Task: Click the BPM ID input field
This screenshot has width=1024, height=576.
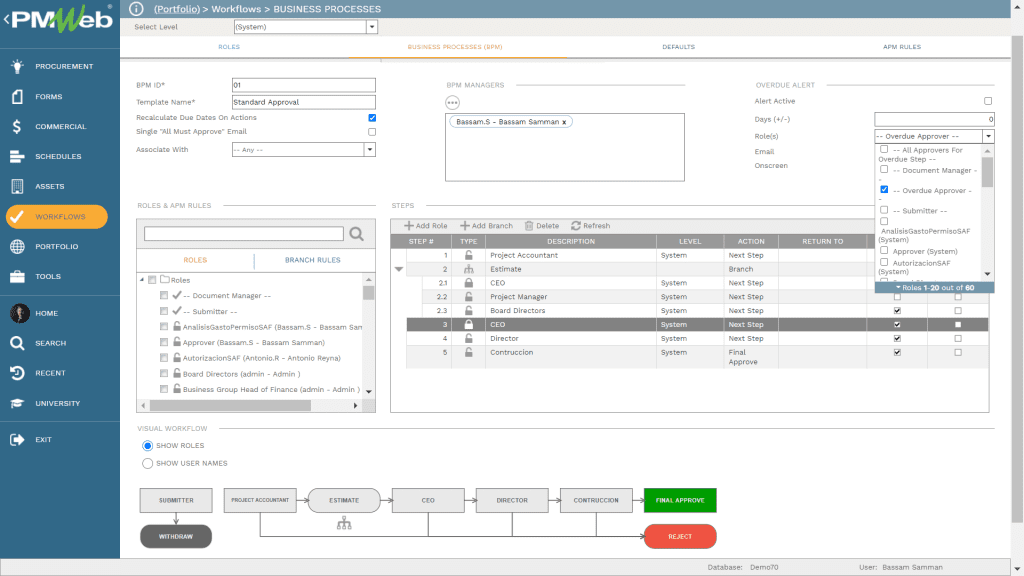Action: tap(304, 85)
